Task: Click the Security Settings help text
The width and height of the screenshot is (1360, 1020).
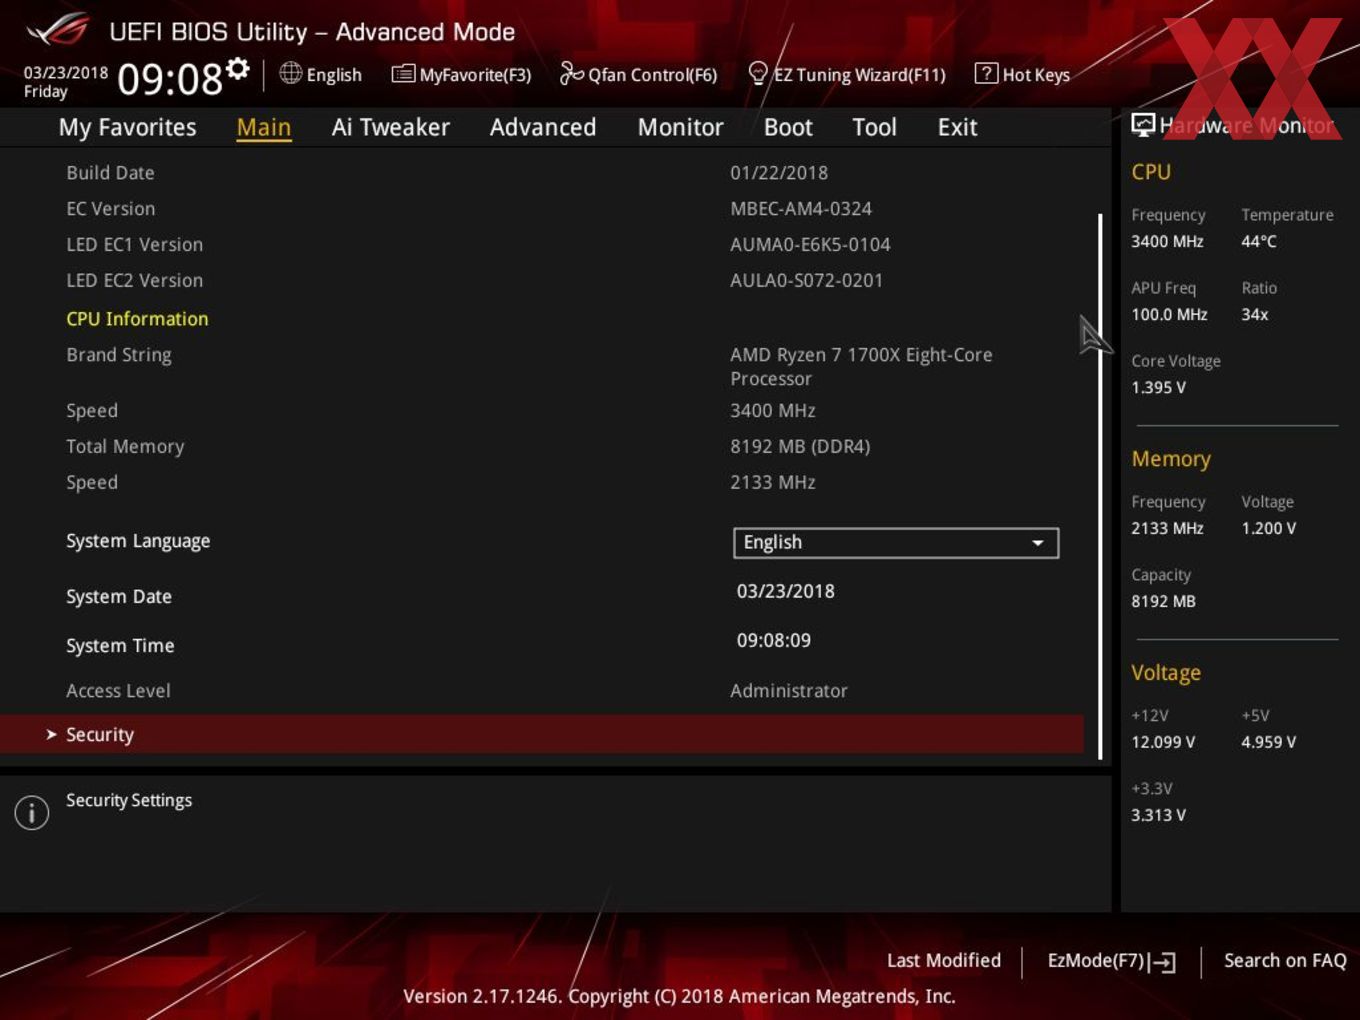Action: tap(129, 800)
